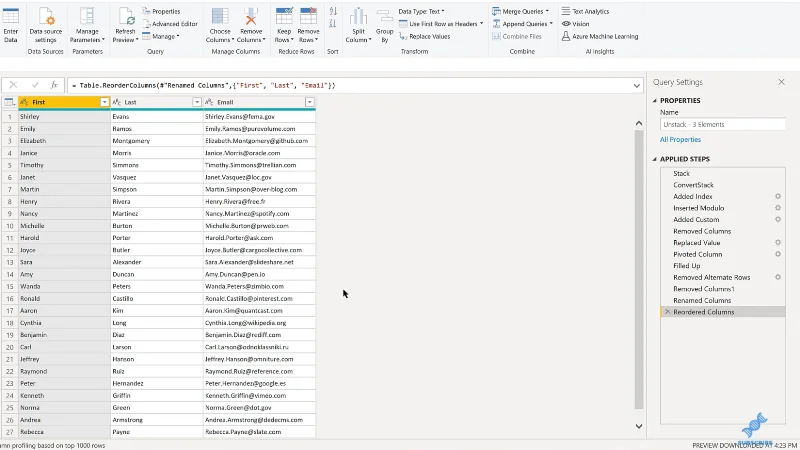Click the Remove Rows icon
The height and width of the screenshot is (450, 800).
point(308,16)
